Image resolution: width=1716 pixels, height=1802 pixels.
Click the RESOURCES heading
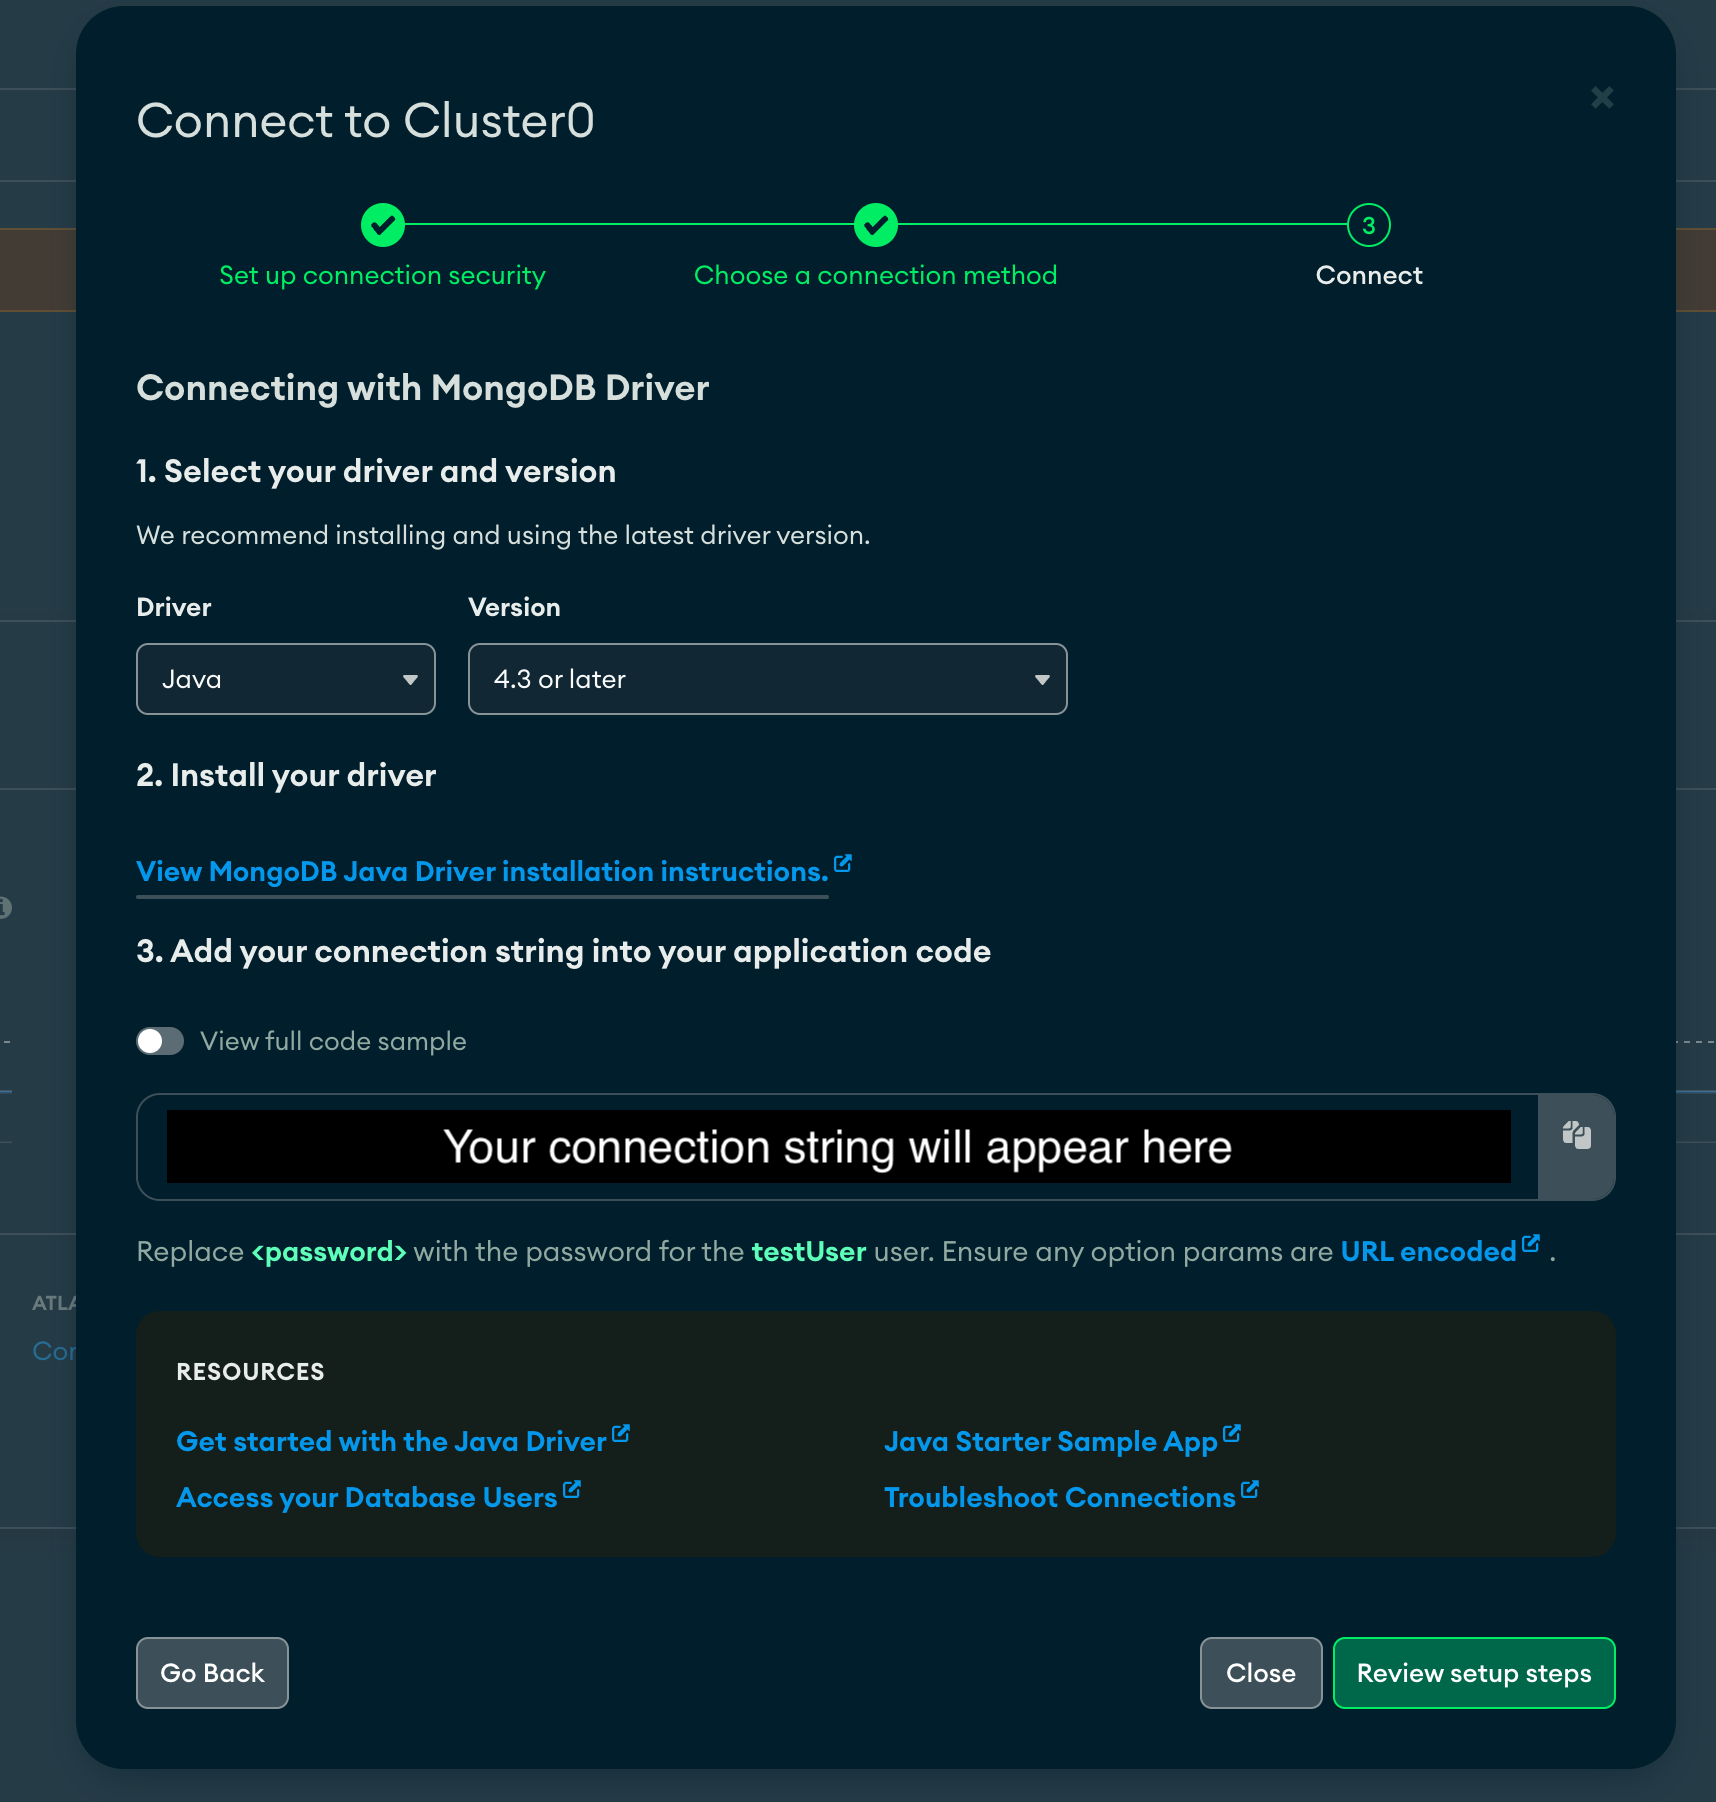tap(251, 1372)
